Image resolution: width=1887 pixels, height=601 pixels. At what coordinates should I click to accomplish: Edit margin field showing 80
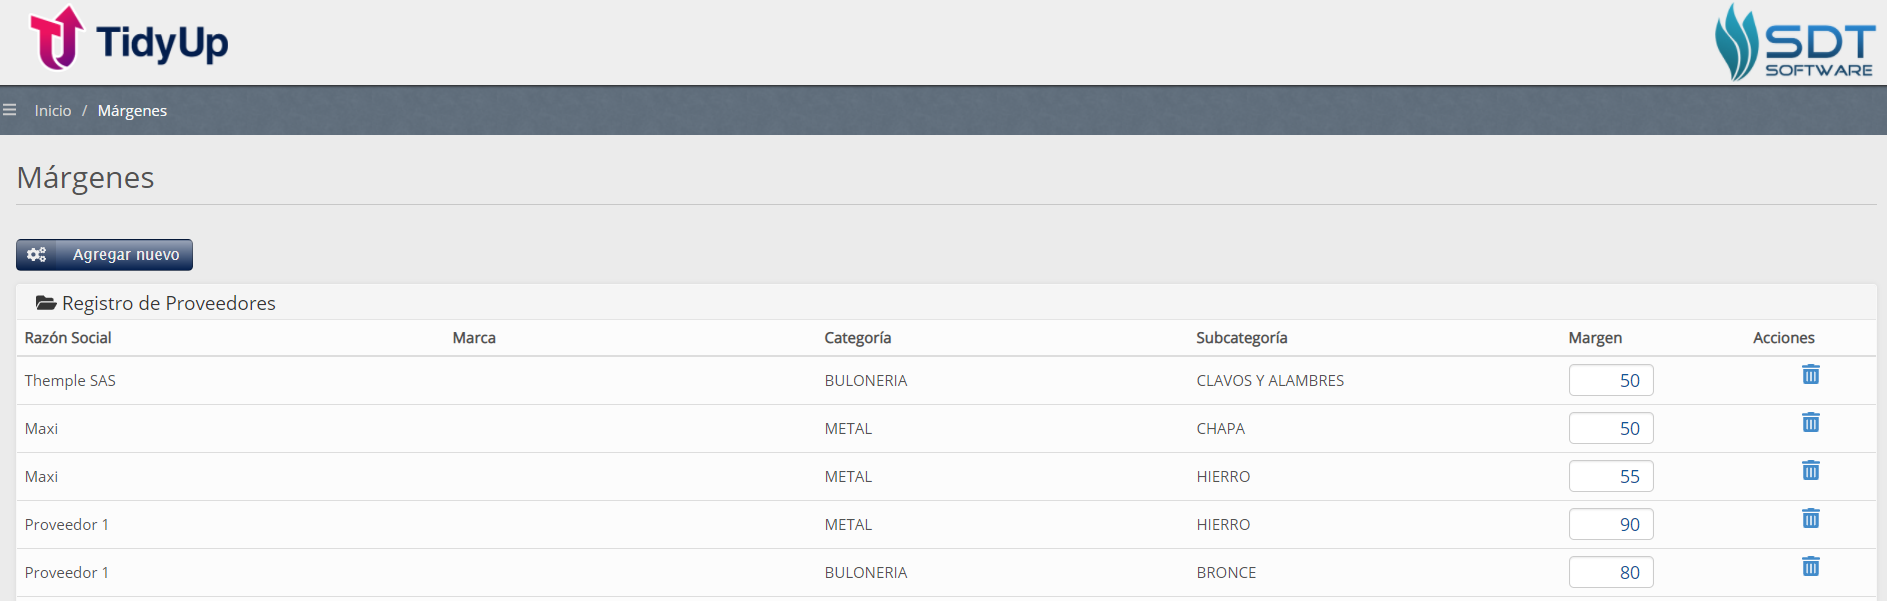coord(1611,572)
